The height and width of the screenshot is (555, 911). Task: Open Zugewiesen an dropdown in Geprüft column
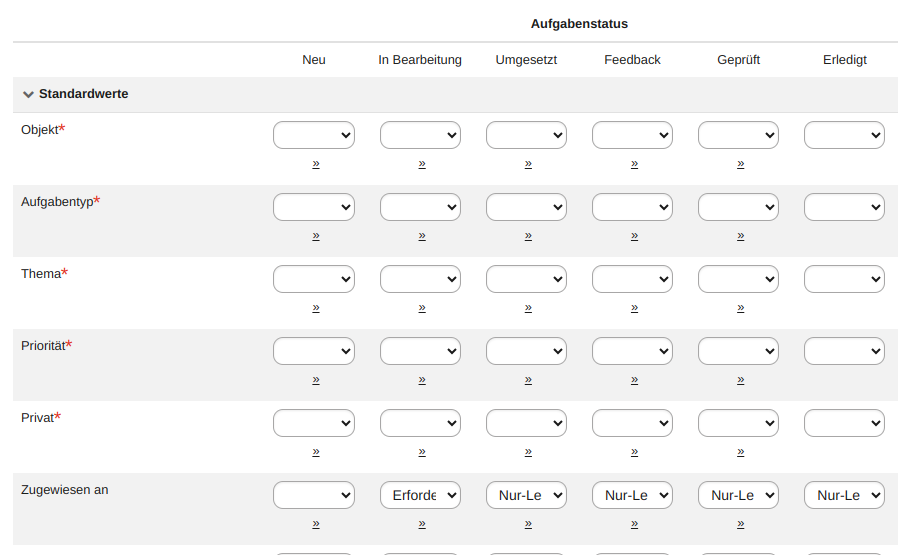click(x=738, y=495)
